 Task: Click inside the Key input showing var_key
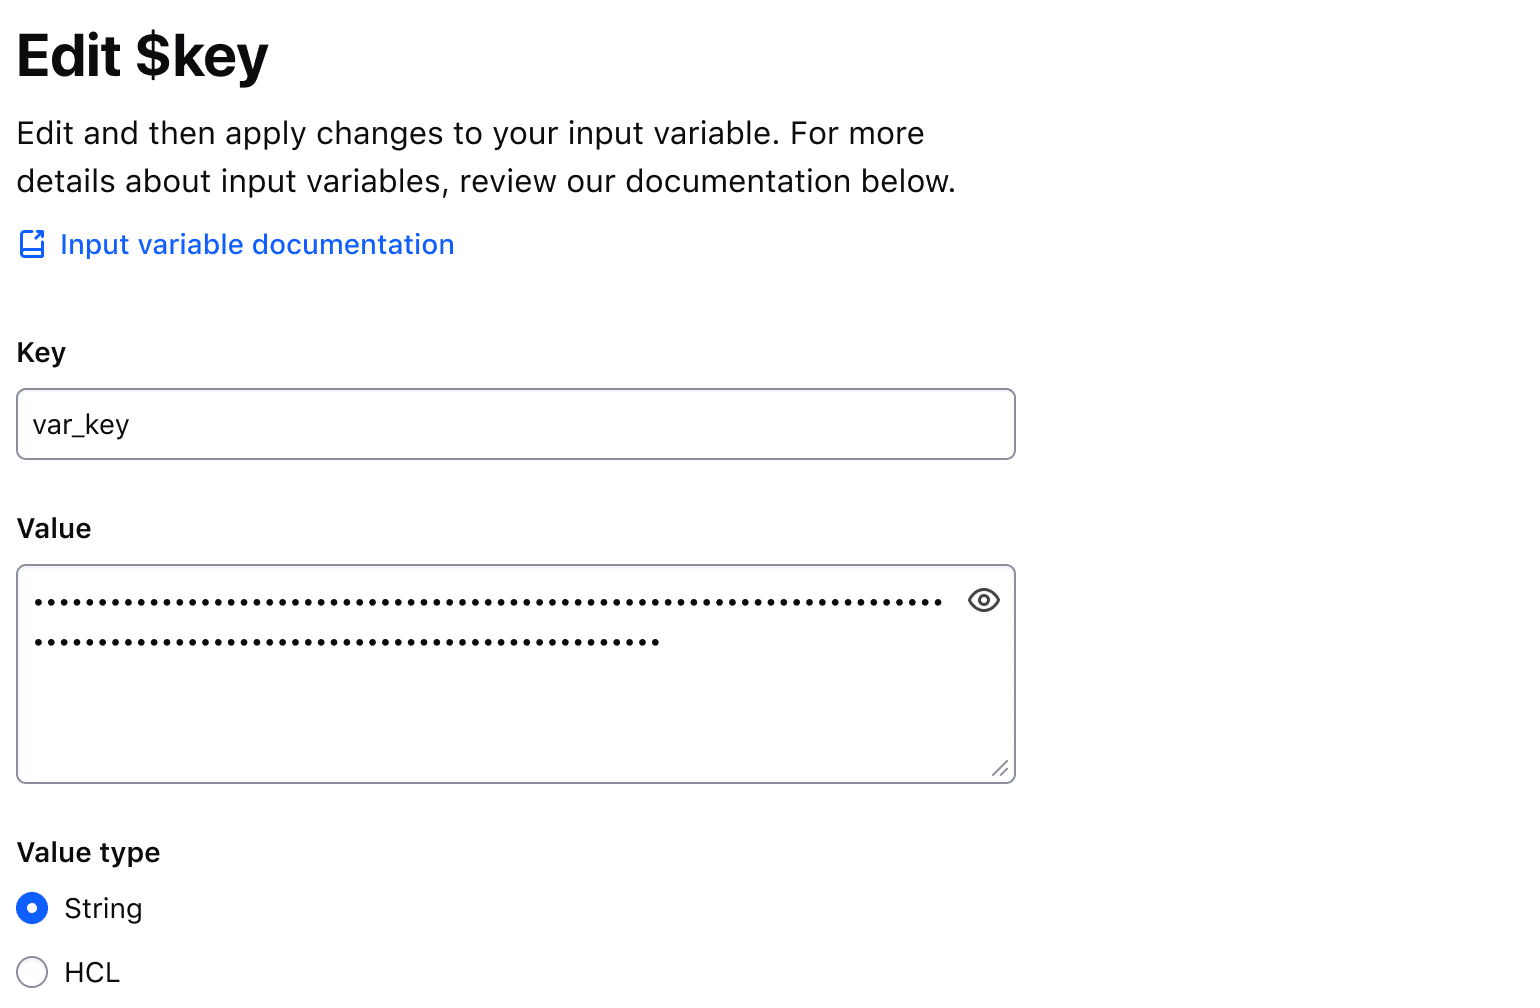coord(400,424)
